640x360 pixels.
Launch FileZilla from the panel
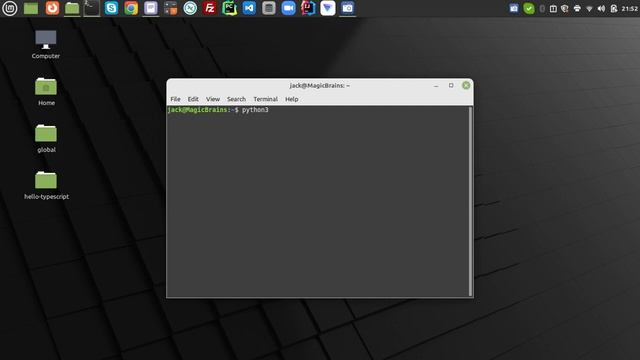(210, 8)
